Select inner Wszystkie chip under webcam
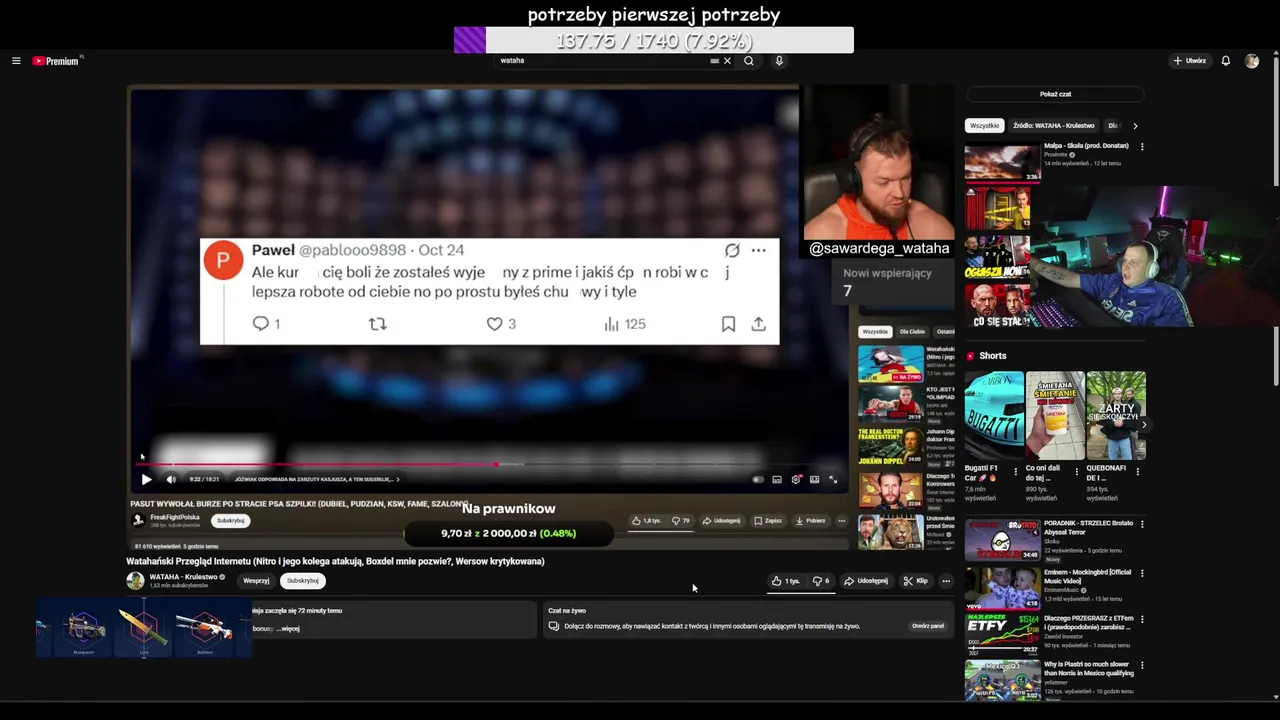1280x720 pixels. [x=875, y=332]
